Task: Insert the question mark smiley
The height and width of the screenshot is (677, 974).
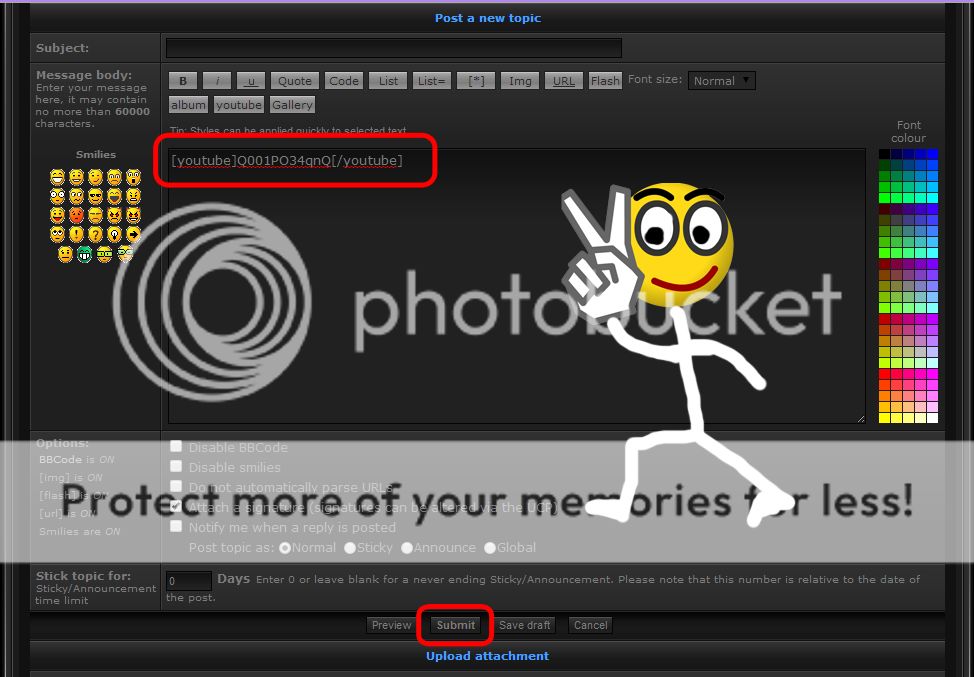Action: click(95, 235)
